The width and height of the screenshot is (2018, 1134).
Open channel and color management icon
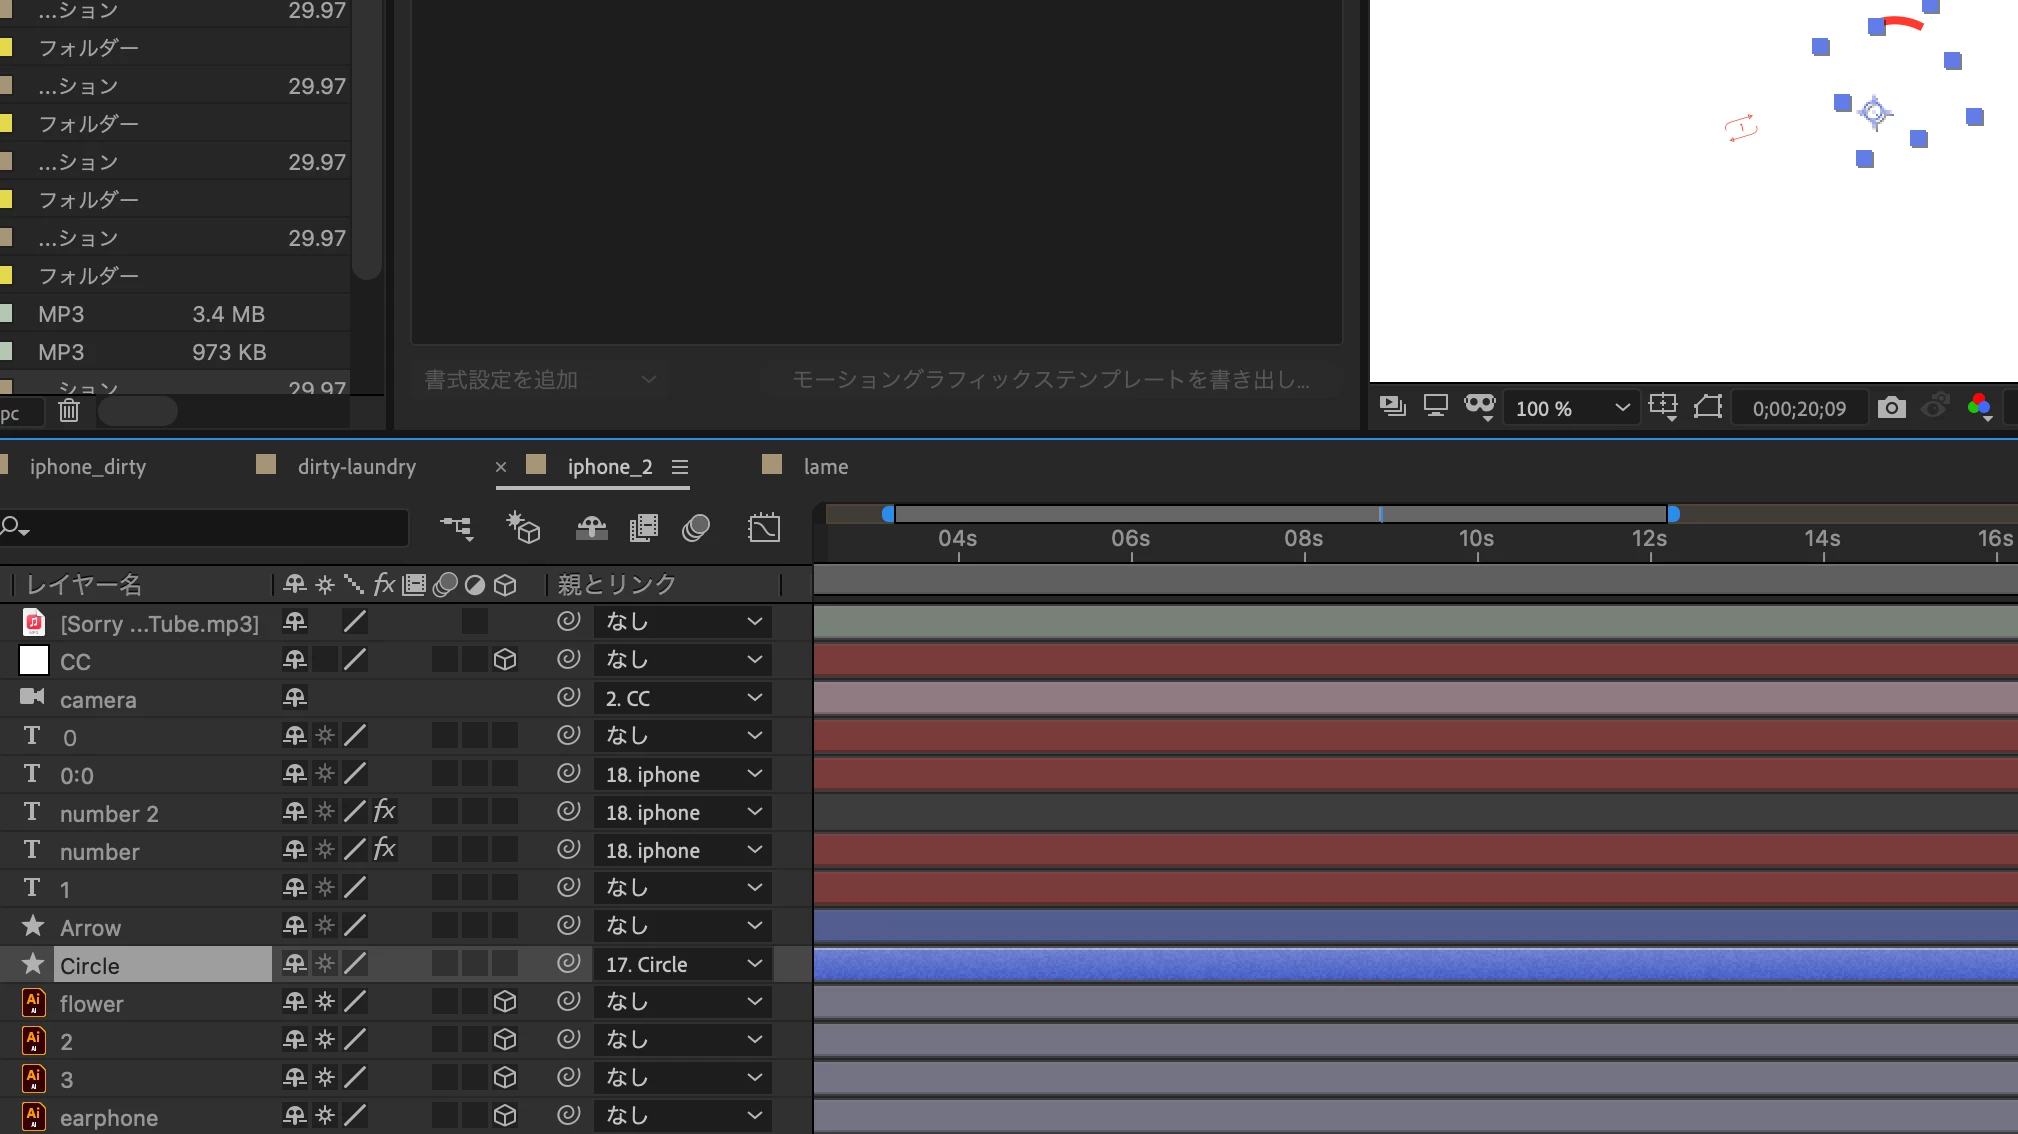coord(1978,407)
